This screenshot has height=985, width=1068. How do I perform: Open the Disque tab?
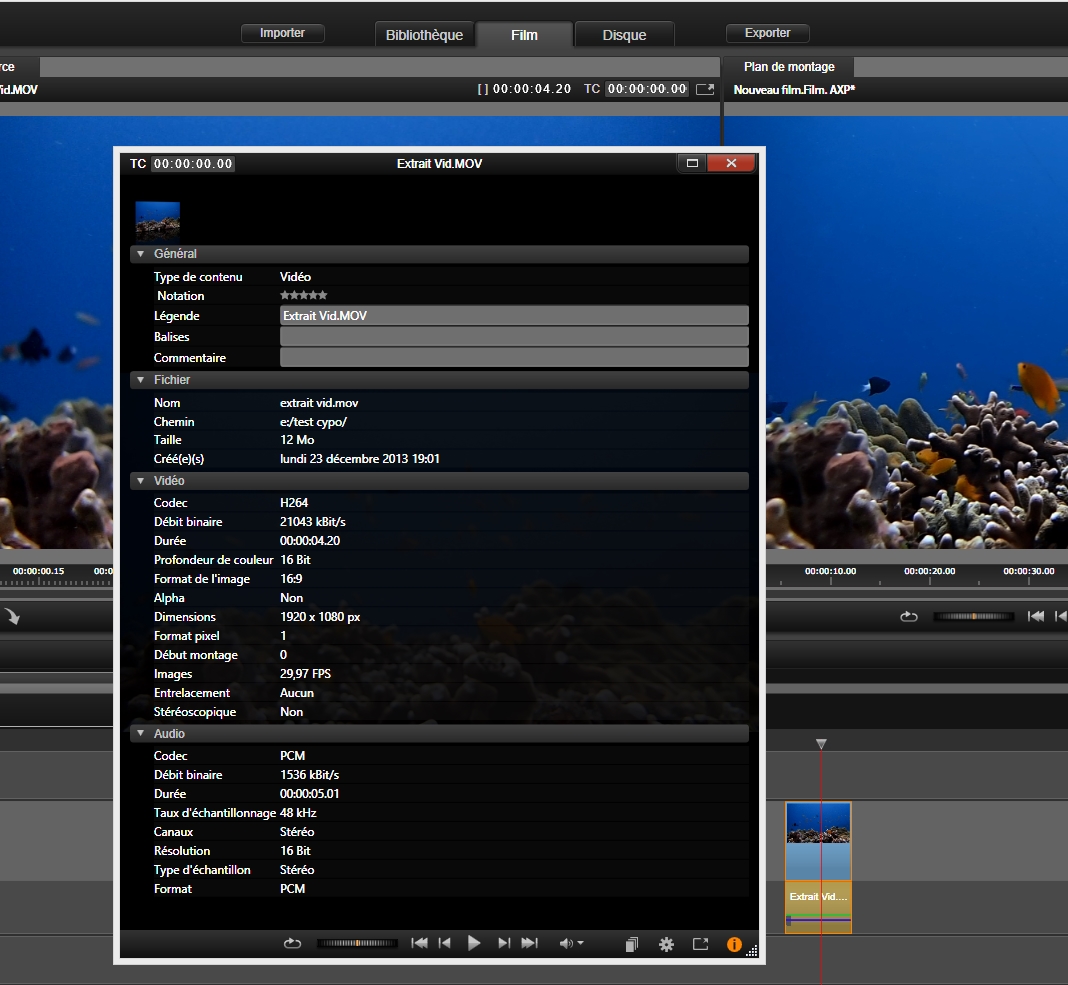(x=624, y=35)
